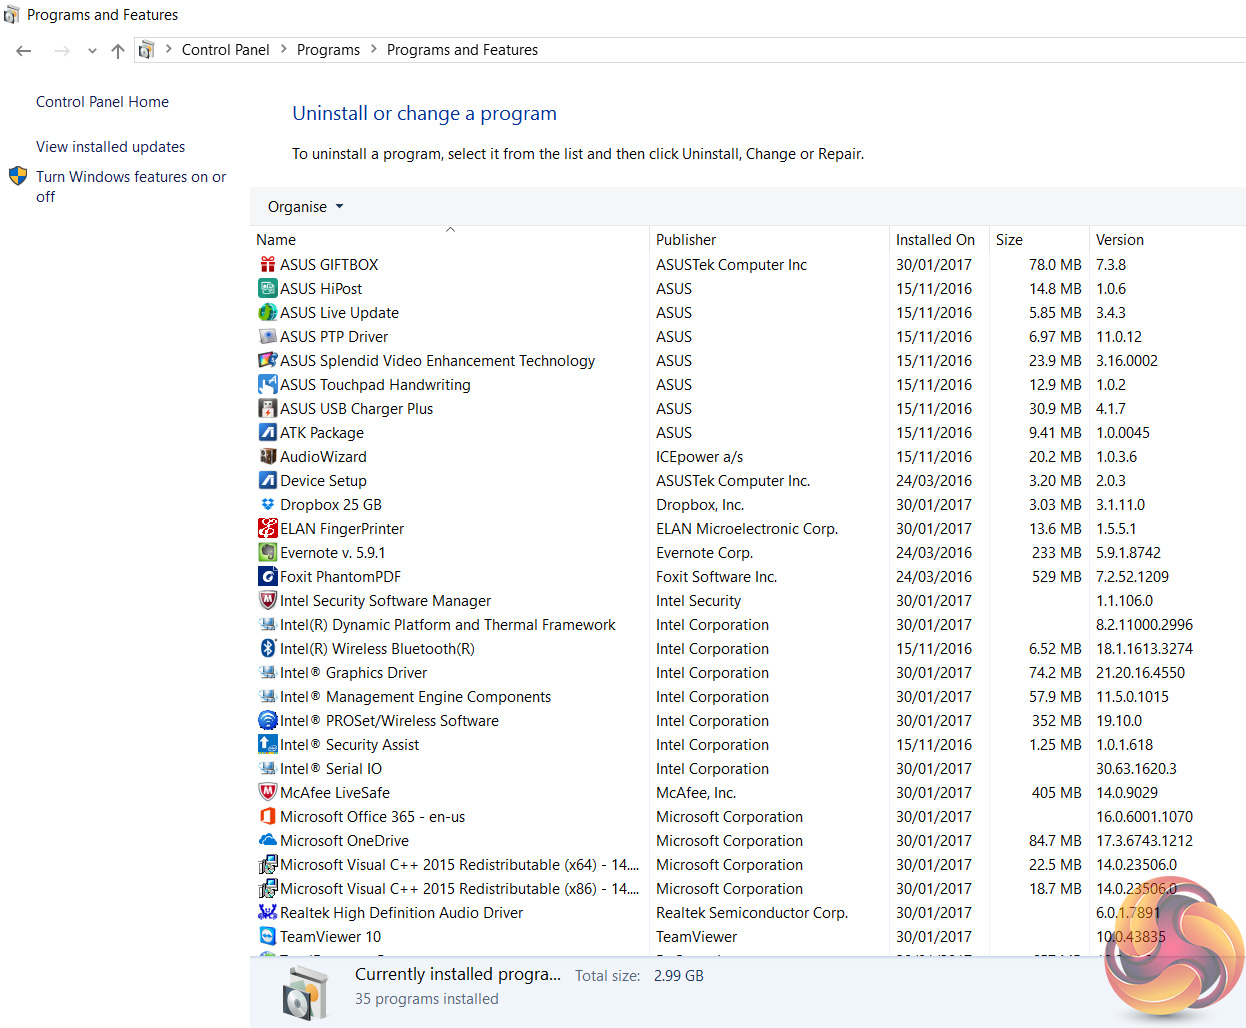Select Intel Serial IO entry
The width and height of the screenshot is (1246, 1028).
click(x=331, y=769)
